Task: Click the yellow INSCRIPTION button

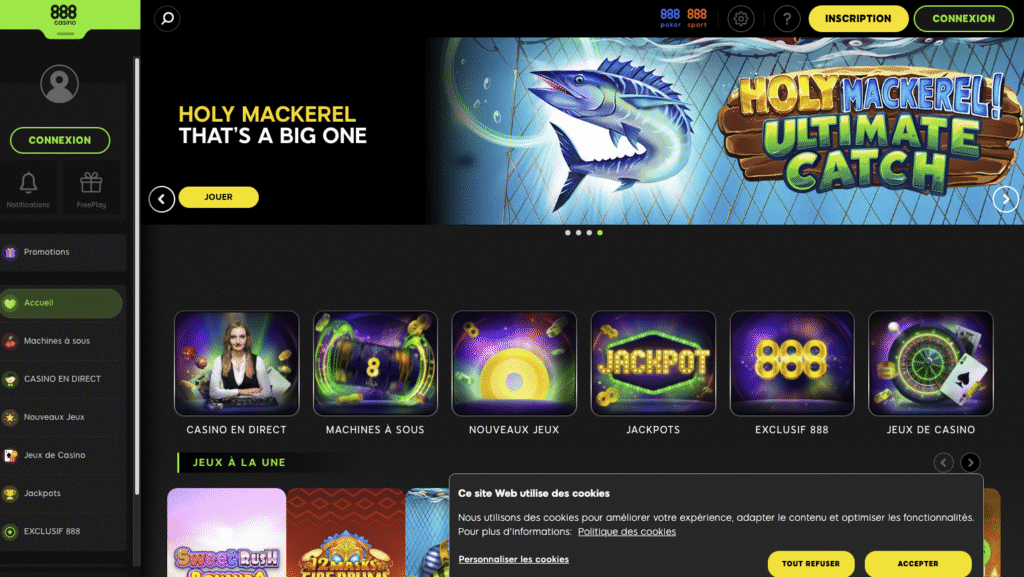Action: (858, 18)
